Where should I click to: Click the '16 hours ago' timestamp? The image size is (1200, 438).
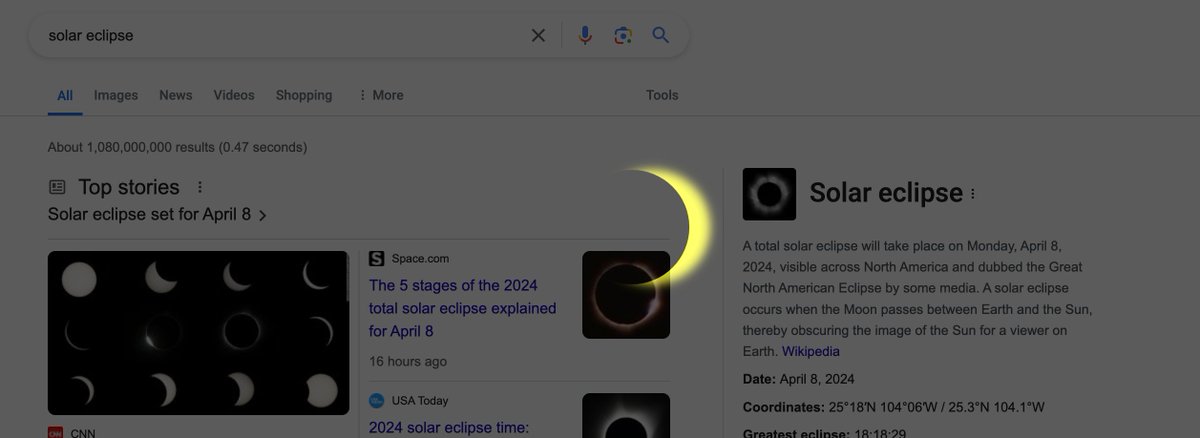coord(408,361)
